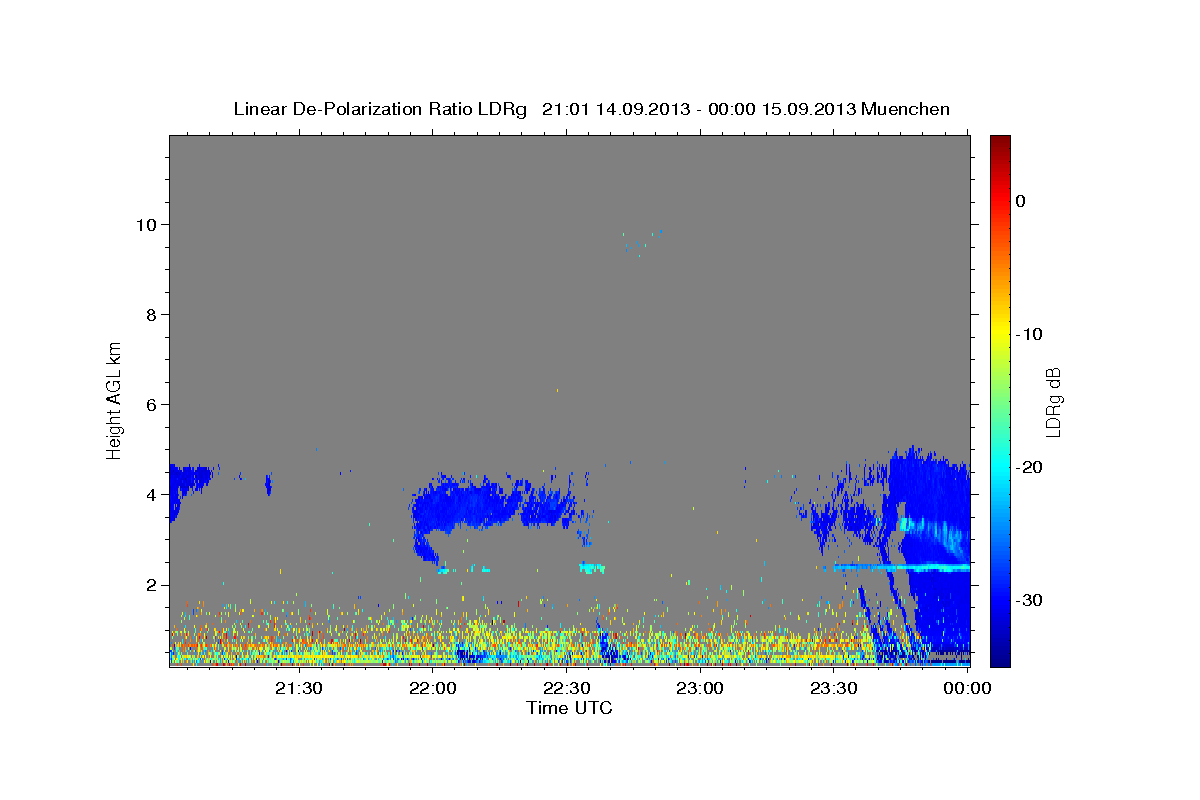Click the colorbar value '-20'
Image resolution: width=1200 pixels, height=800 pixels.
click(1031, 467)
